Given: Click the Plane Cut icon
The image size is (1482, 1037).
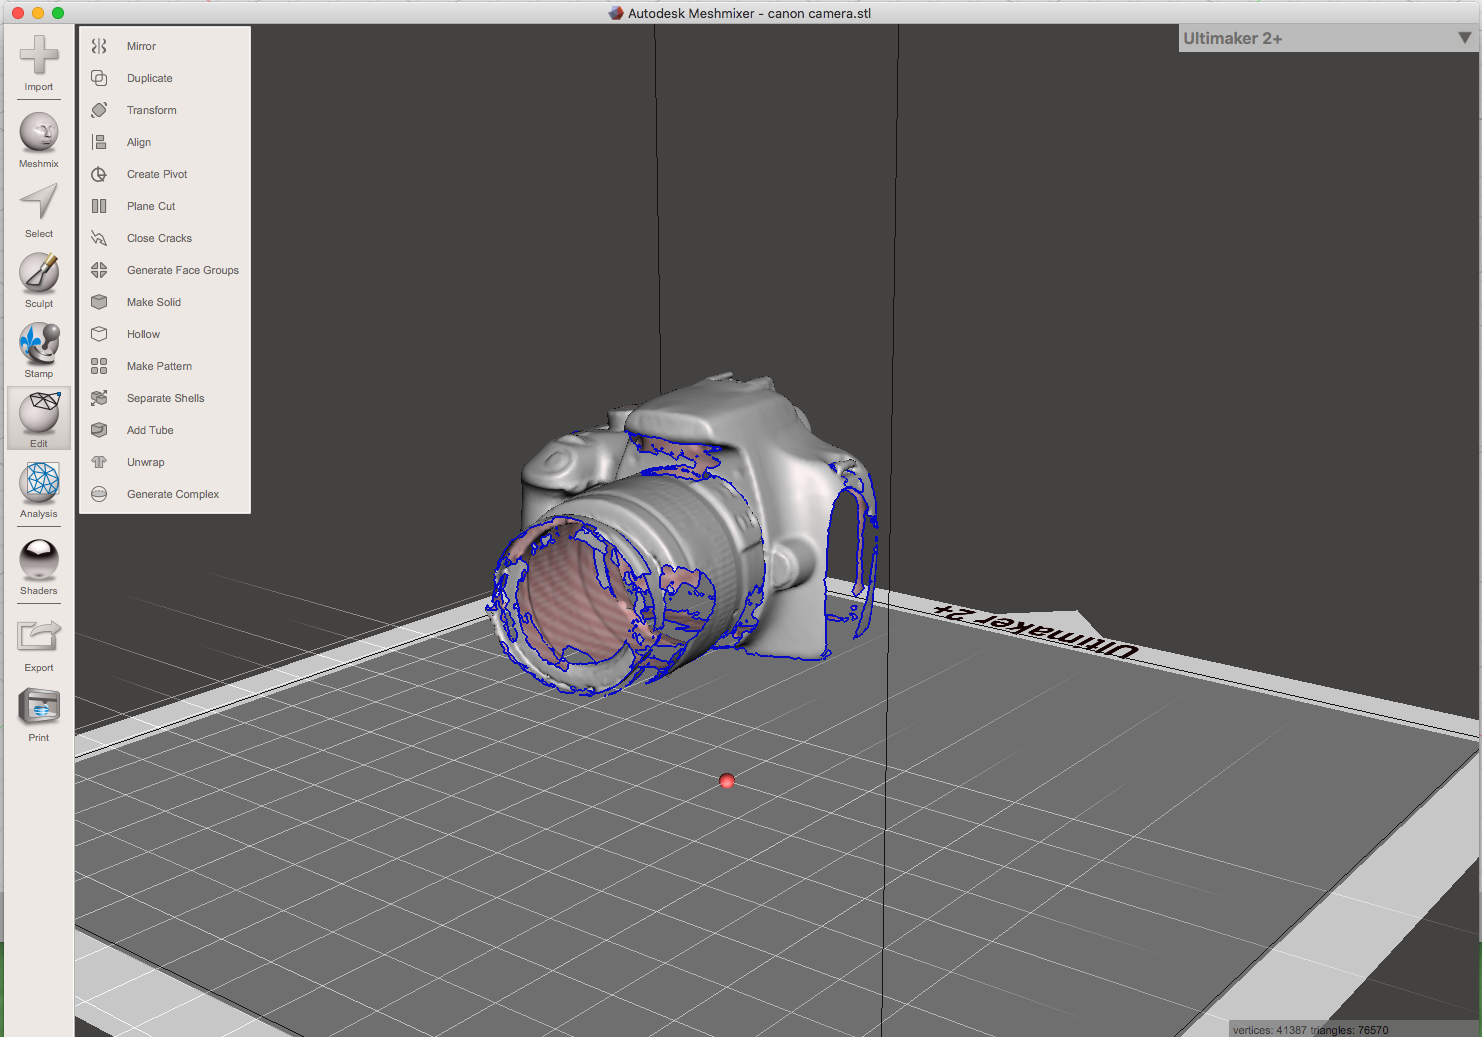Looking at the screenshot, I should (99, 206).
